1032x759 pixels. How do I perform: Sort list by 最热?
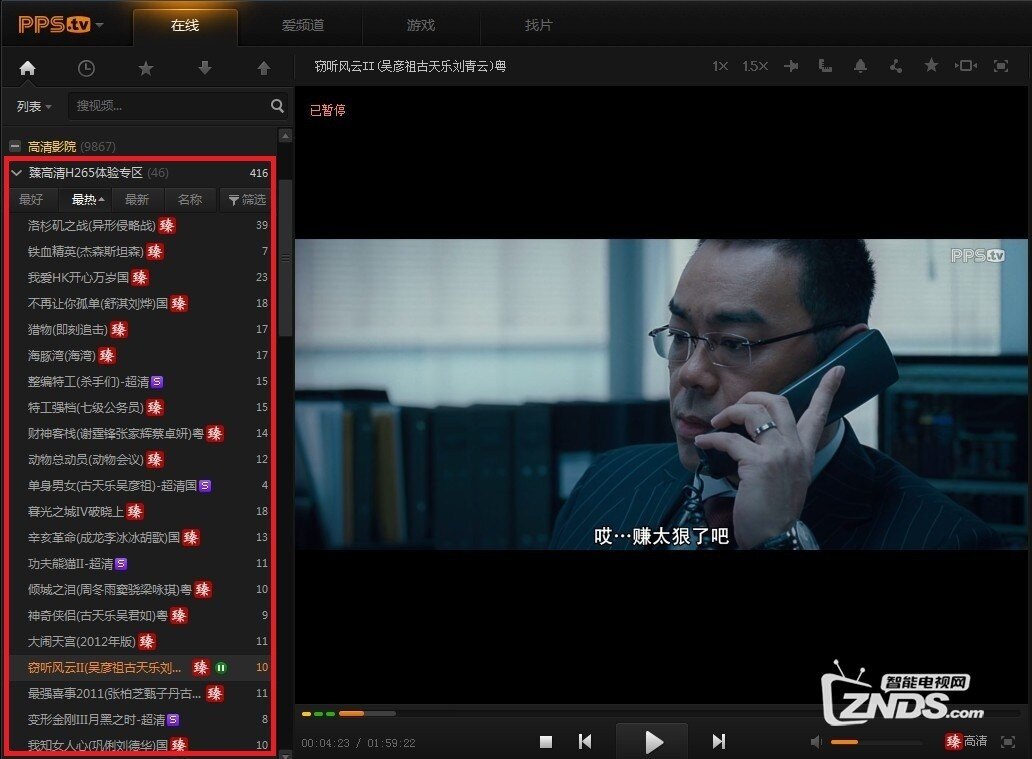(x=87, y=199)
